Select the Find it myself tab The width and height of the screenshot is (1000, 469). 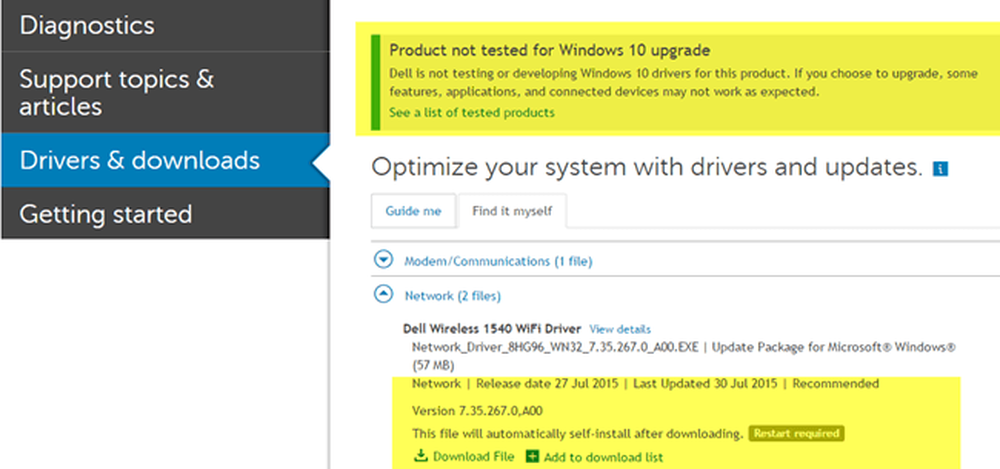coord(512,211)
